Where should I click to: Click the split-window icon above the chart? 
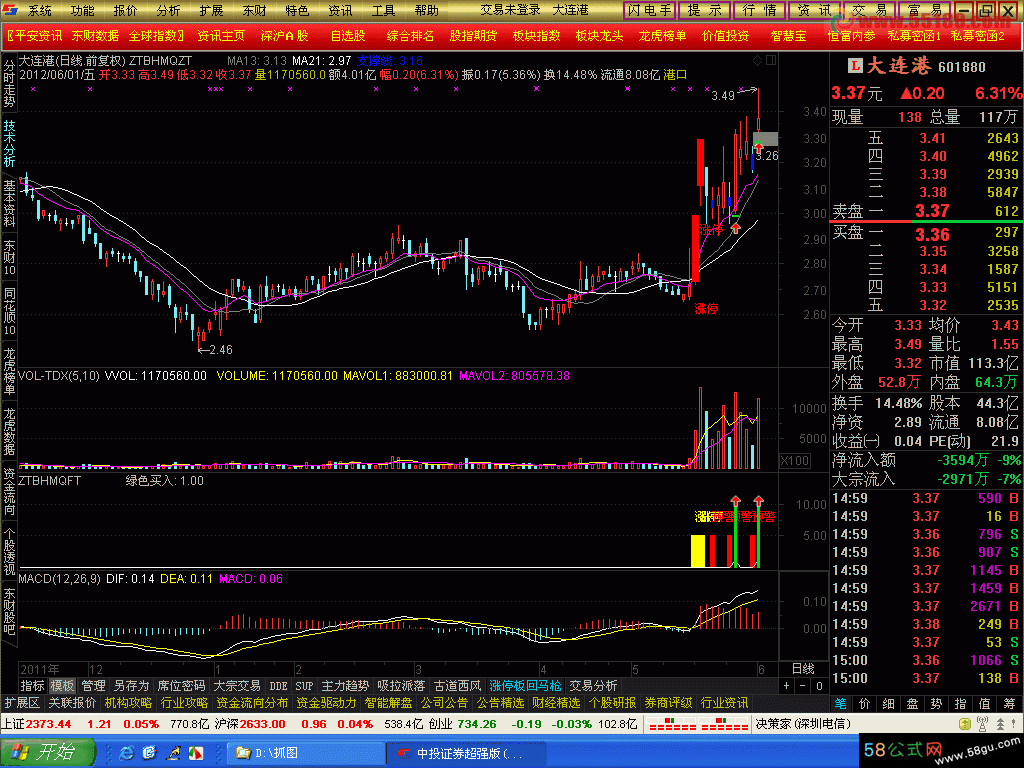771,61
